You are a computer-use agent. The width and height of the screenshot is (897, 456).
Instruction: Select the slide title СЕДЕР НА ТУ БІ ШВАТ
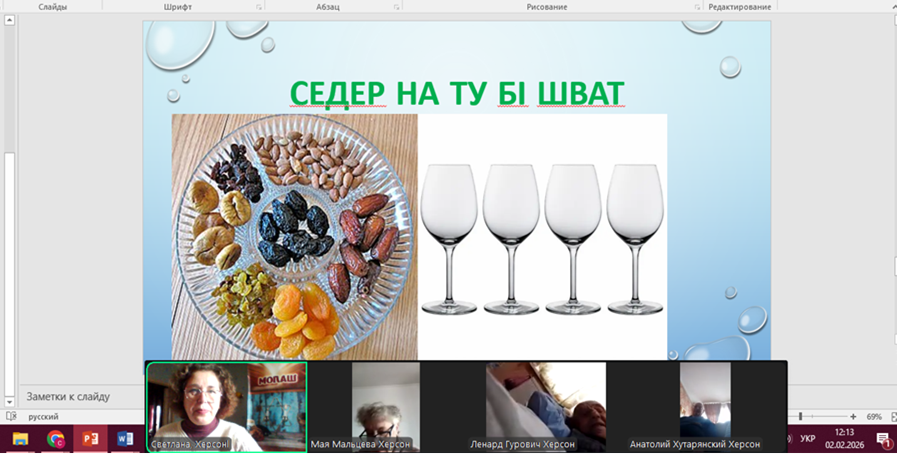[456, 93]
